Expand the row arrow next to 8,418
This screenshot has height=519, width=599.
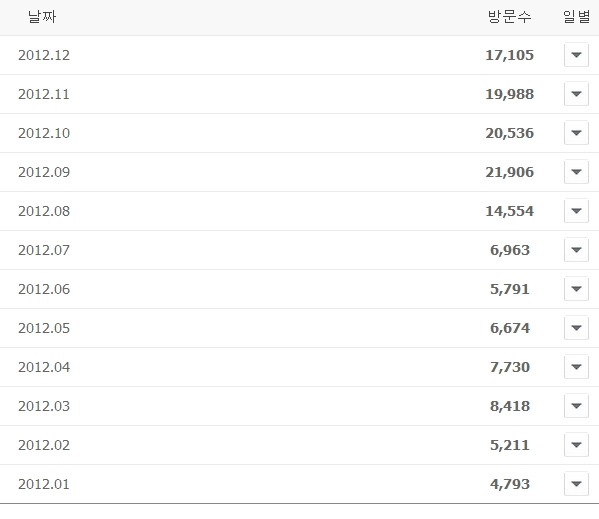(576, 406)
